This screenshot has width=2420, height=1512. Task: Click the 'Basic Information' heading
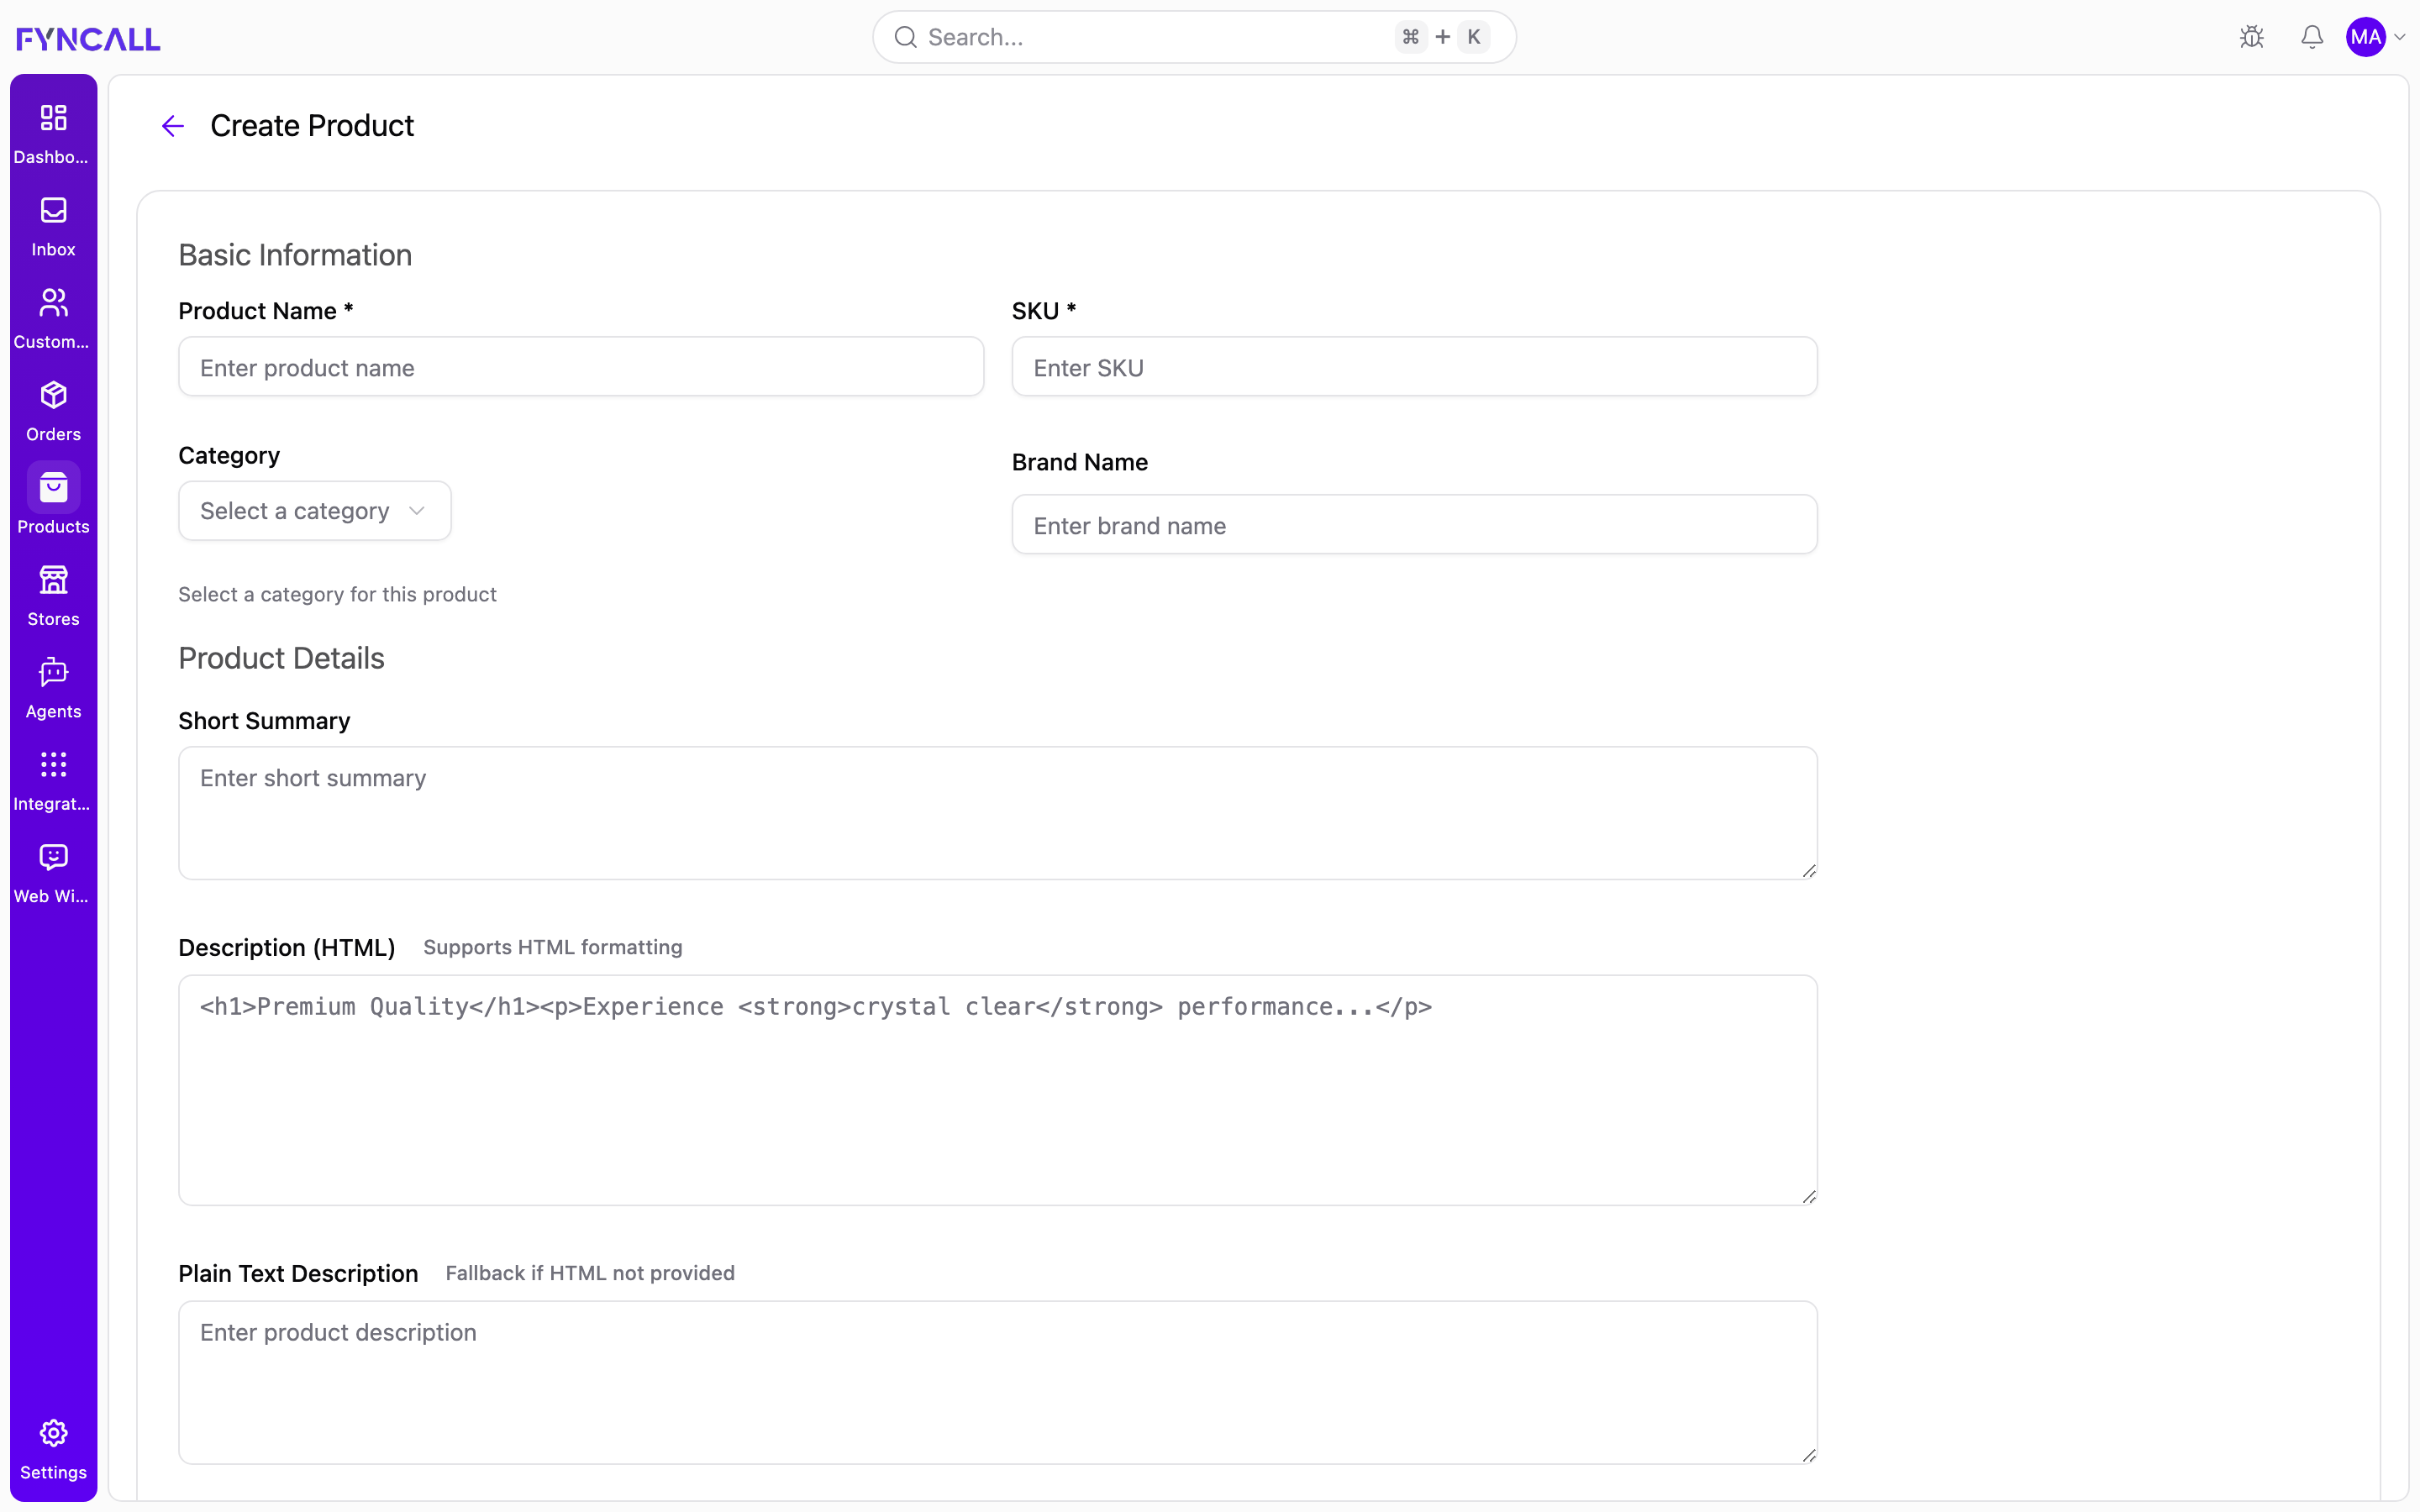(295, 255)
